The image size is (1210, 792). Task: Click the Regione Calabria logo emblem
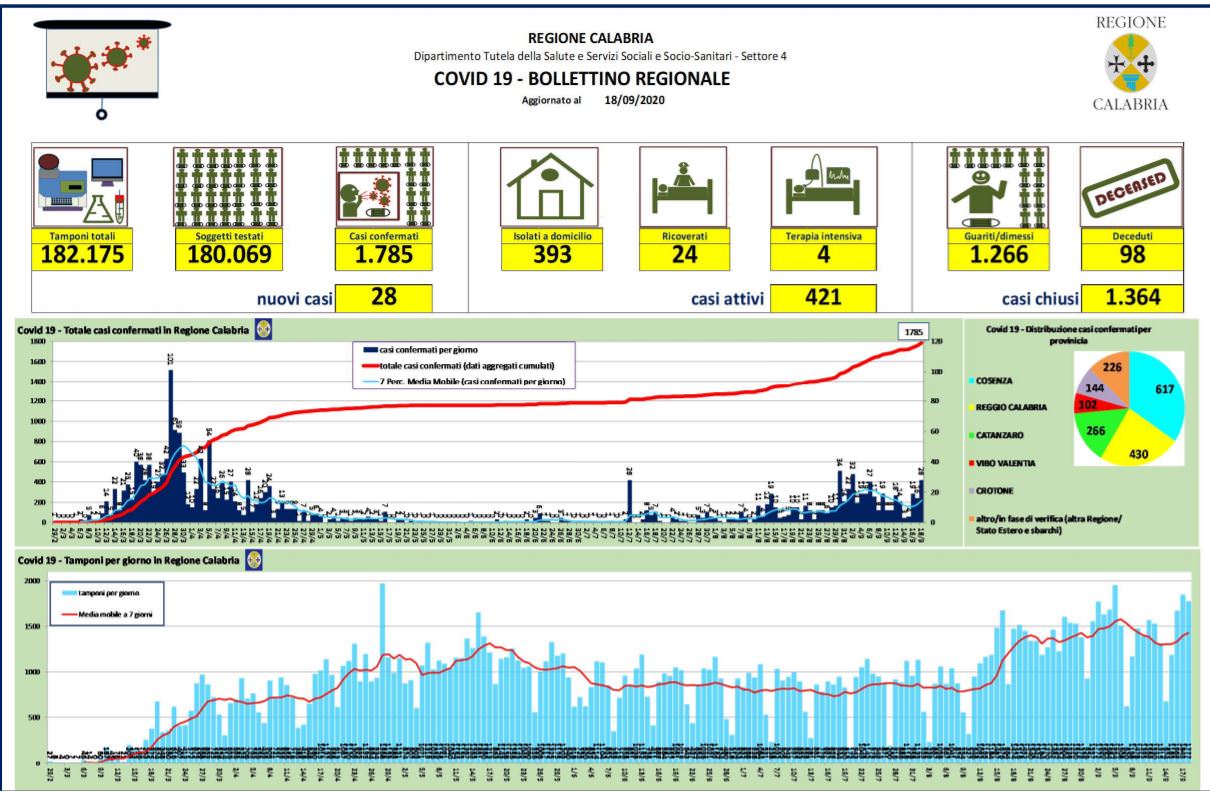(x=1130, y=63)
